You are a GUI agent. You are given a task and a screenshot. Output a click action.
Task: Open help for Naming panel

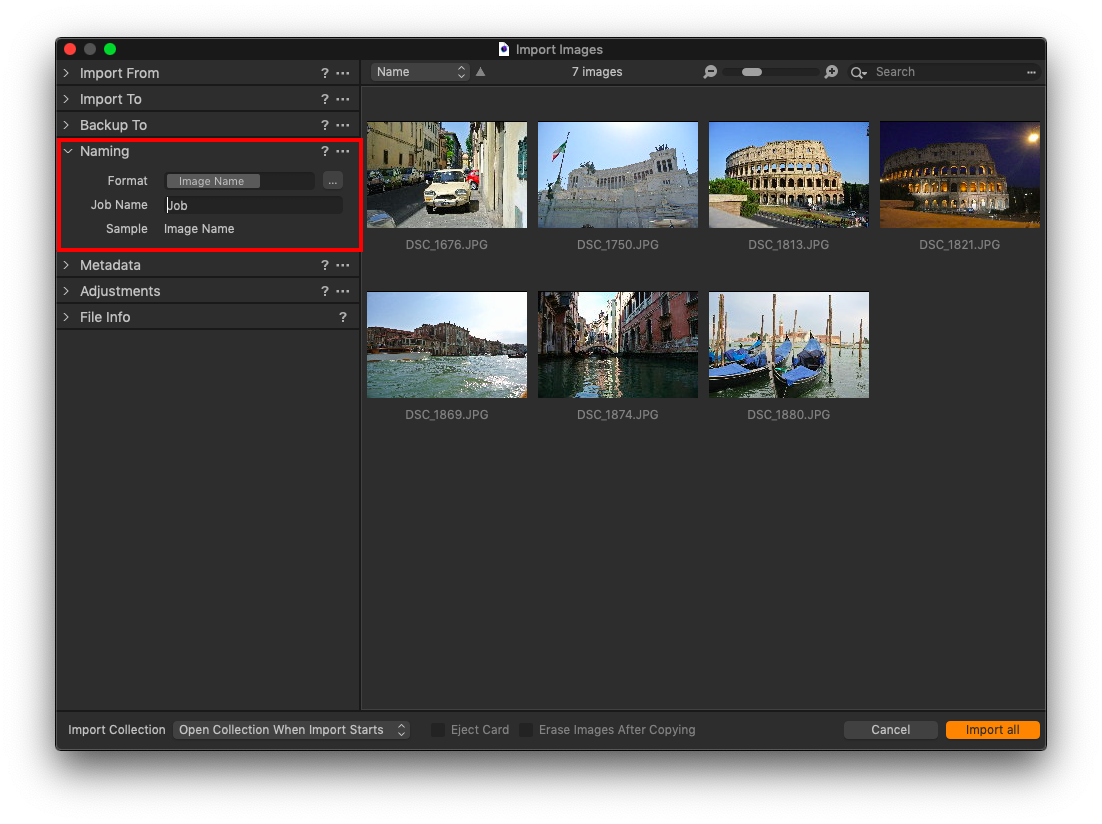tap(325, 151)
